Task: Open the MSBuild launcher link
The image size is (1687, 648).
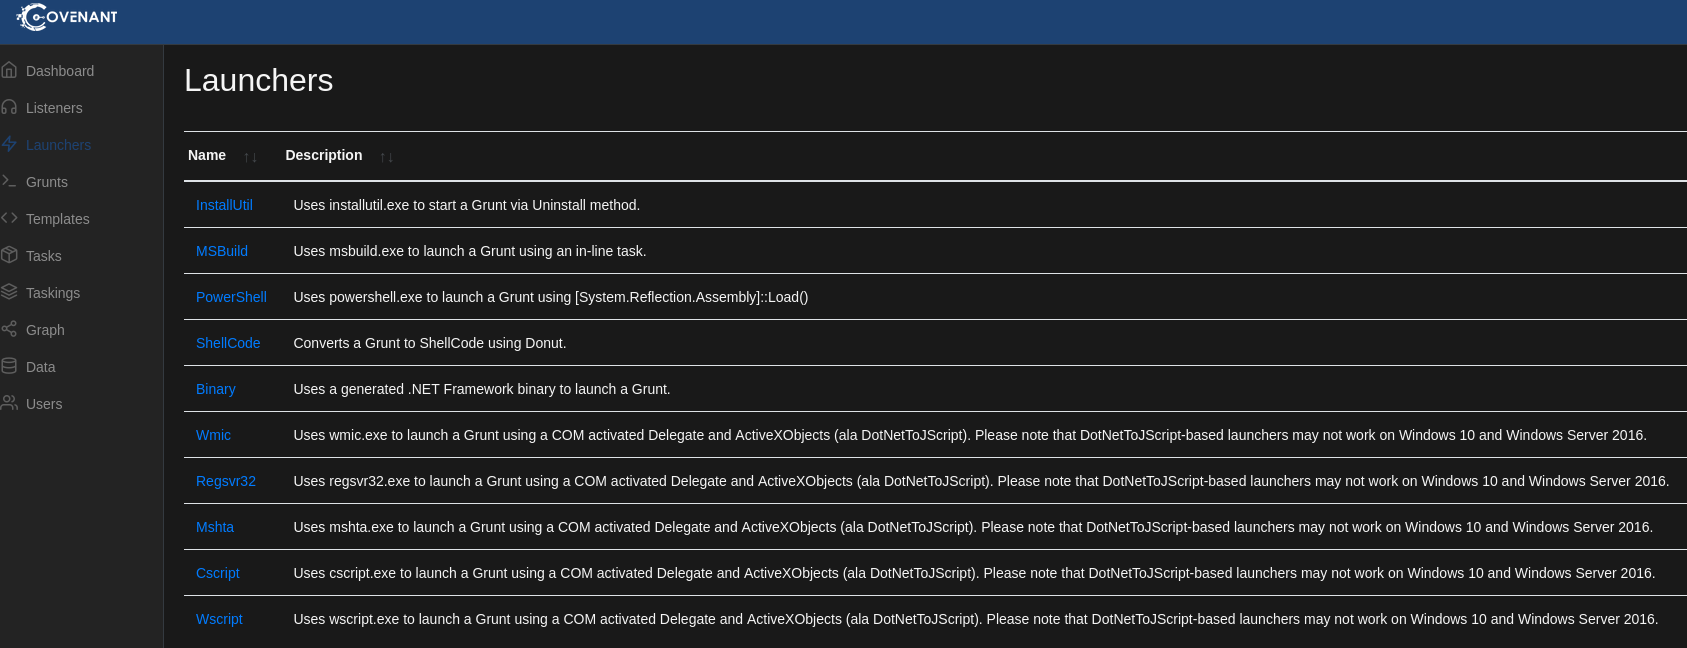Action: [222, 251]
